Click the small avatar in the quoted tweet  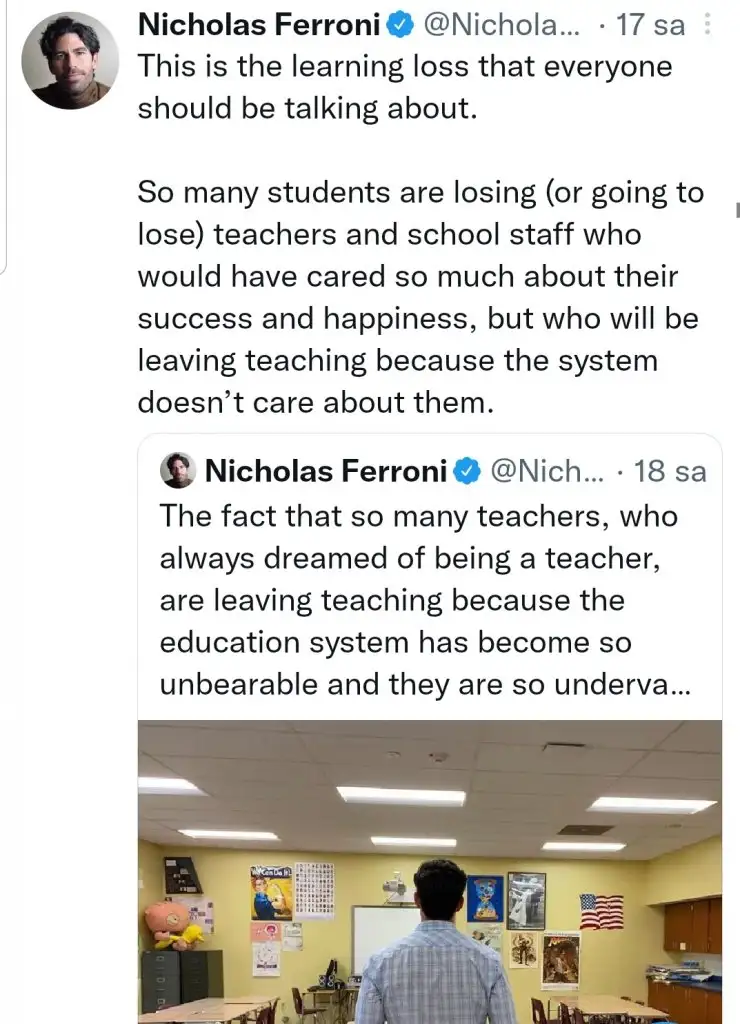tap(178, 470)
